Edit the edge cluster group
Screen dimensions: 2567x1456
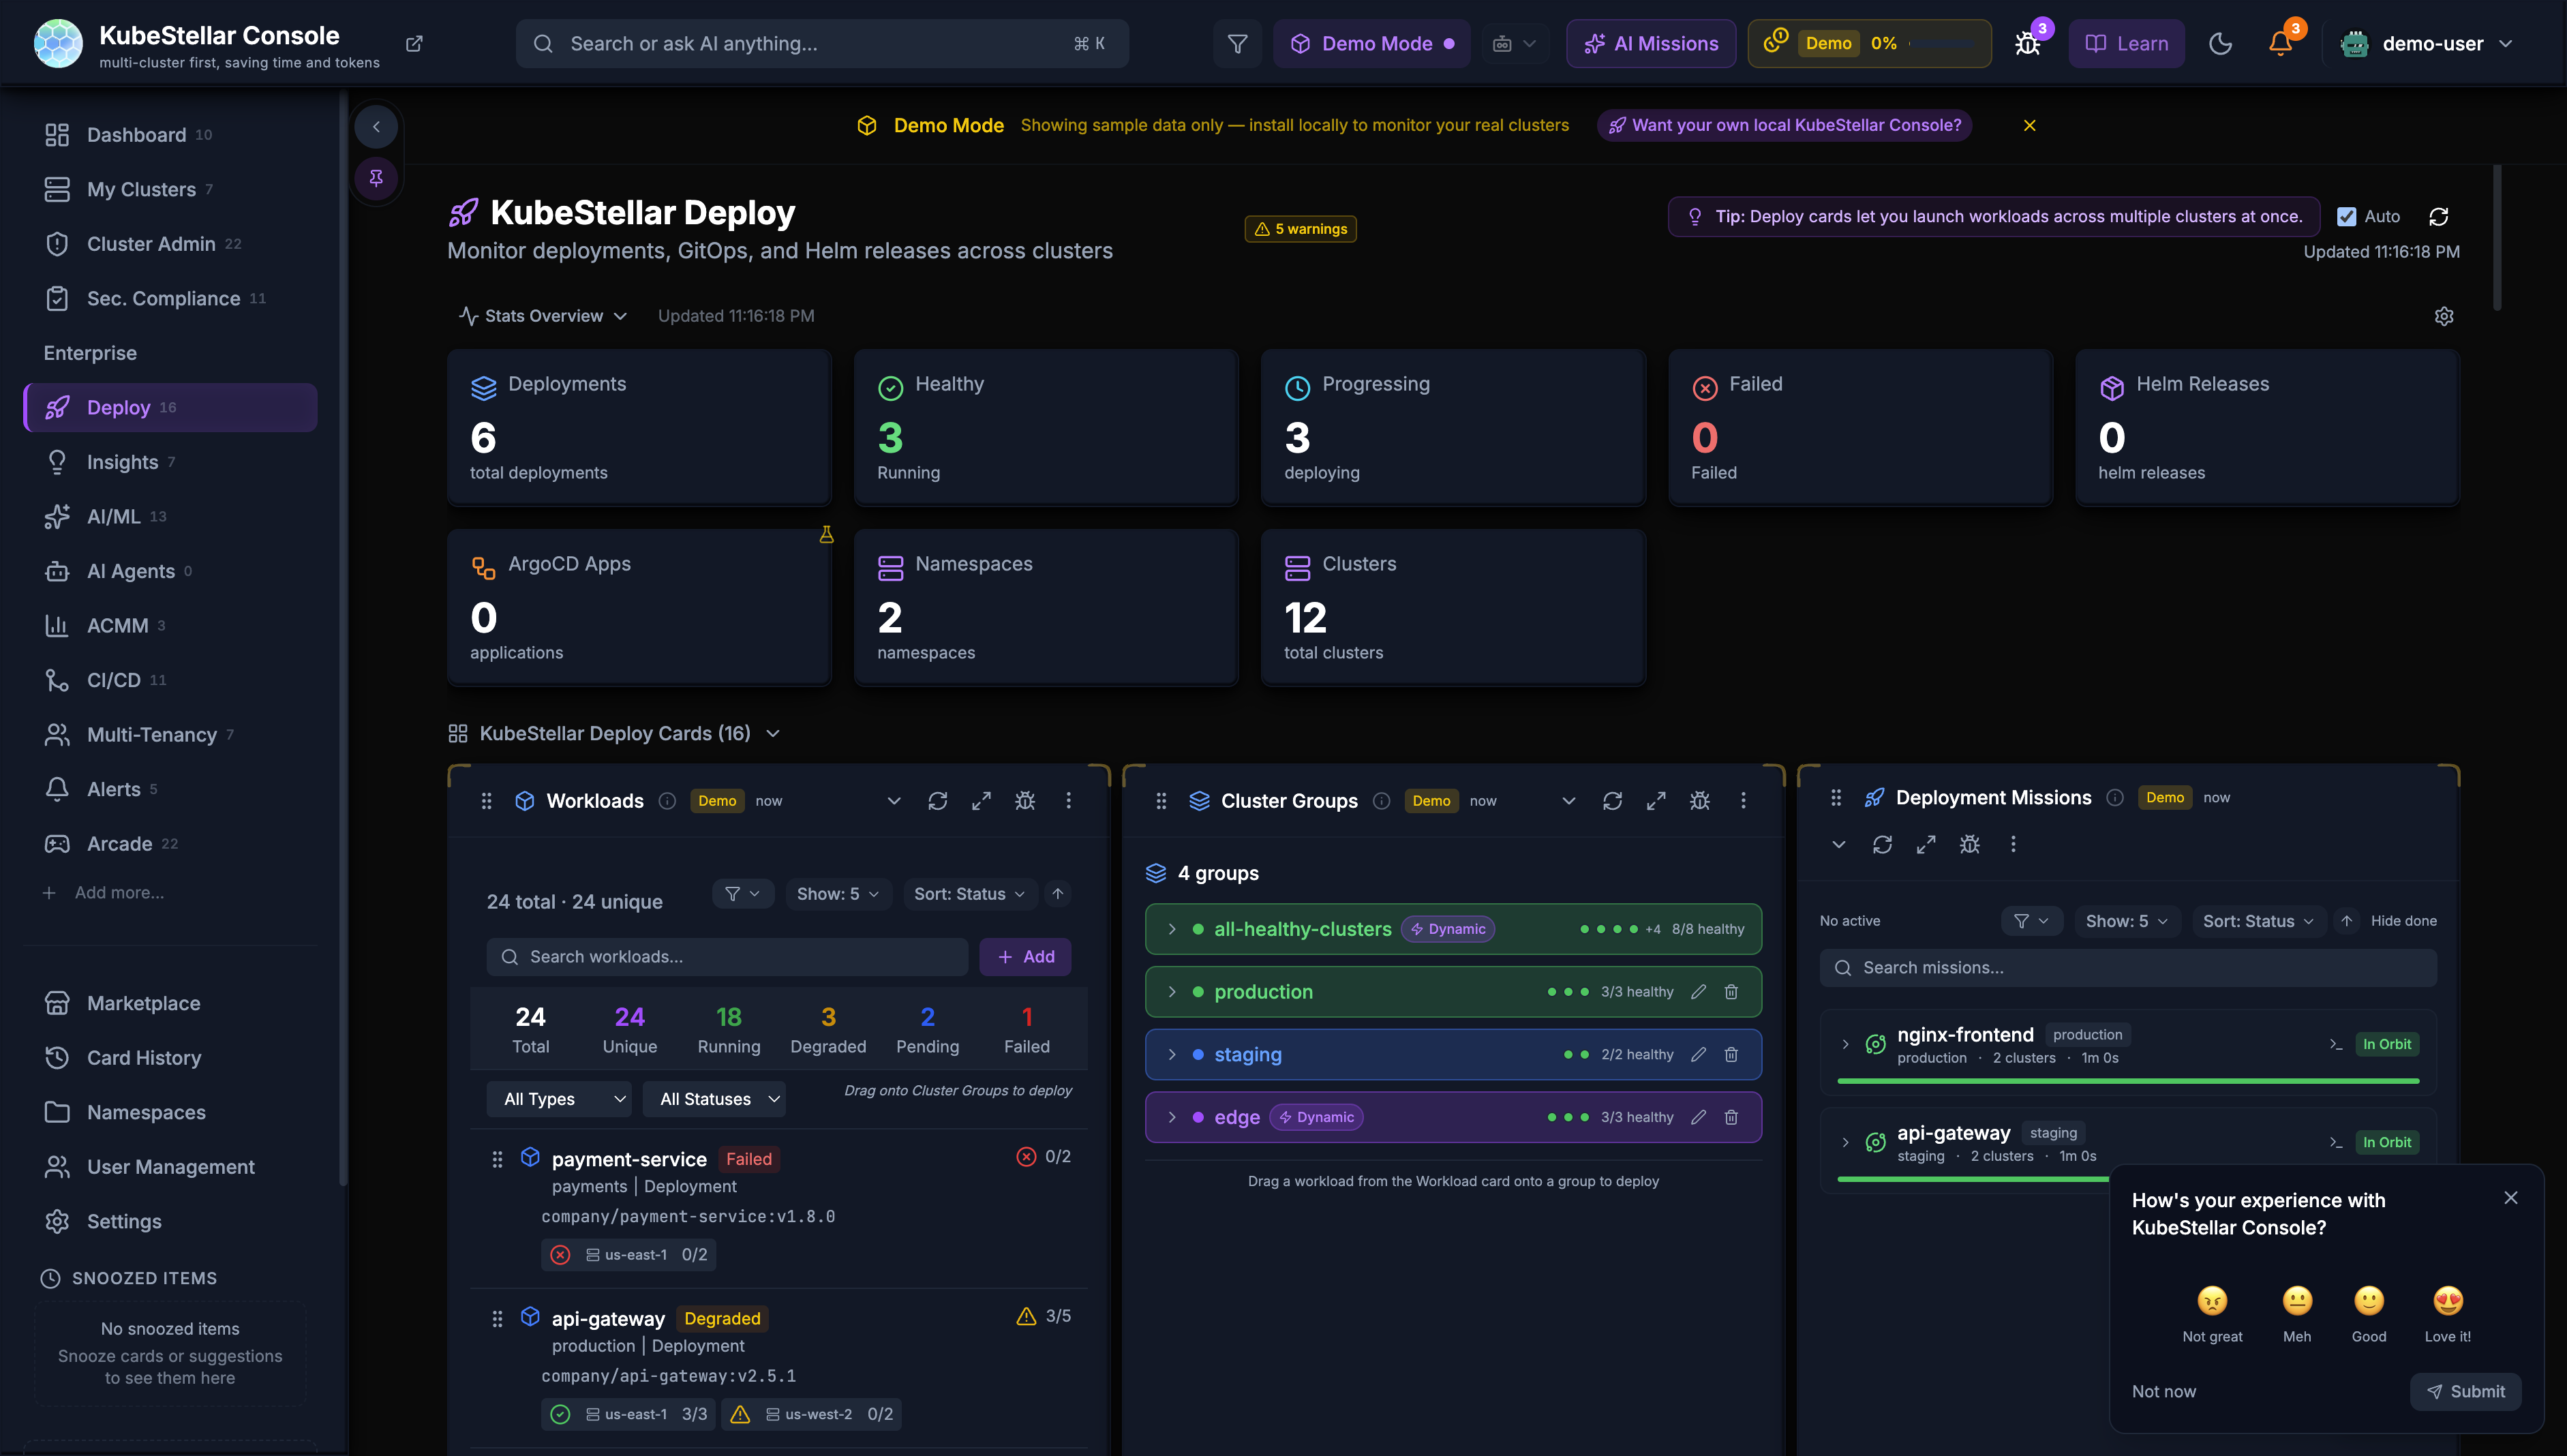(1698, 1117)
